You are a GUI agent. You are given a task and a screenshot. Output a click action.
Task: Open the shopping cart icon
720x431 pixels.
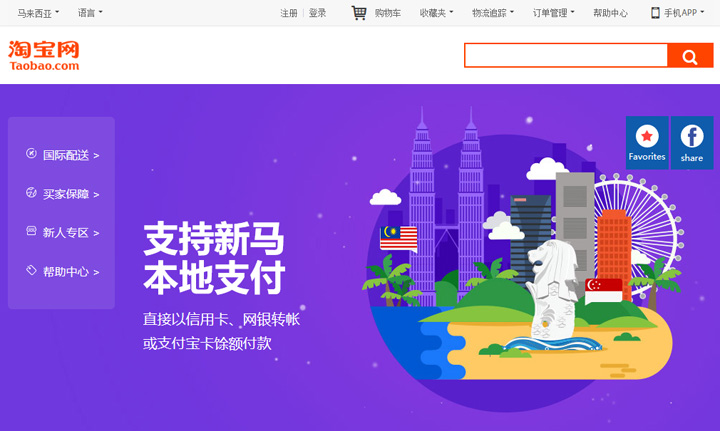click(x=359, y=13)
